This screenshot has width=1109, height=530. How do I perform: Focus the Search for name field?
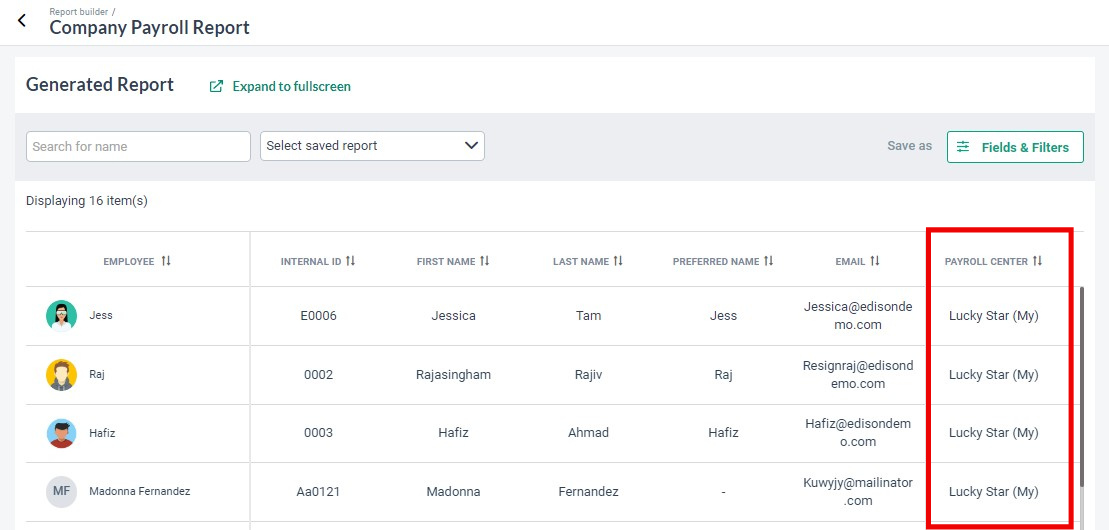139,146
